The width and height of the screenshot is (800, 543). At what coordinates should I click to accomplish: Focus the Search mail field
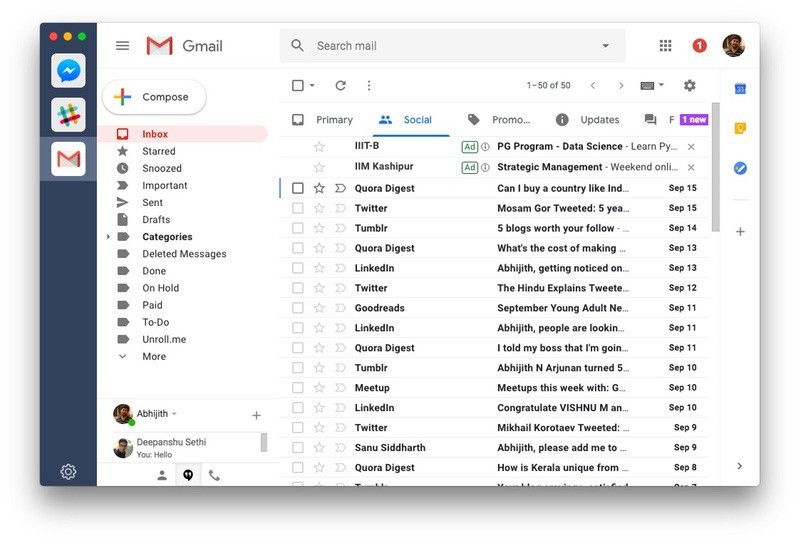[452, 46]
